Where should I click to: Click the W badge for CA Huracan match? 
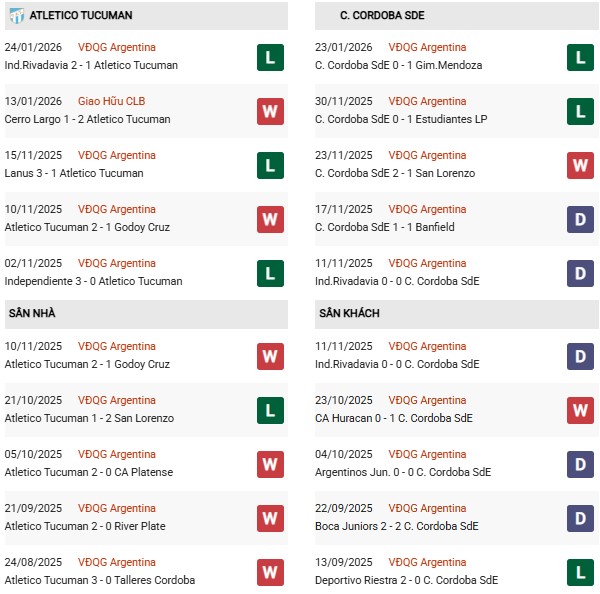580,410
